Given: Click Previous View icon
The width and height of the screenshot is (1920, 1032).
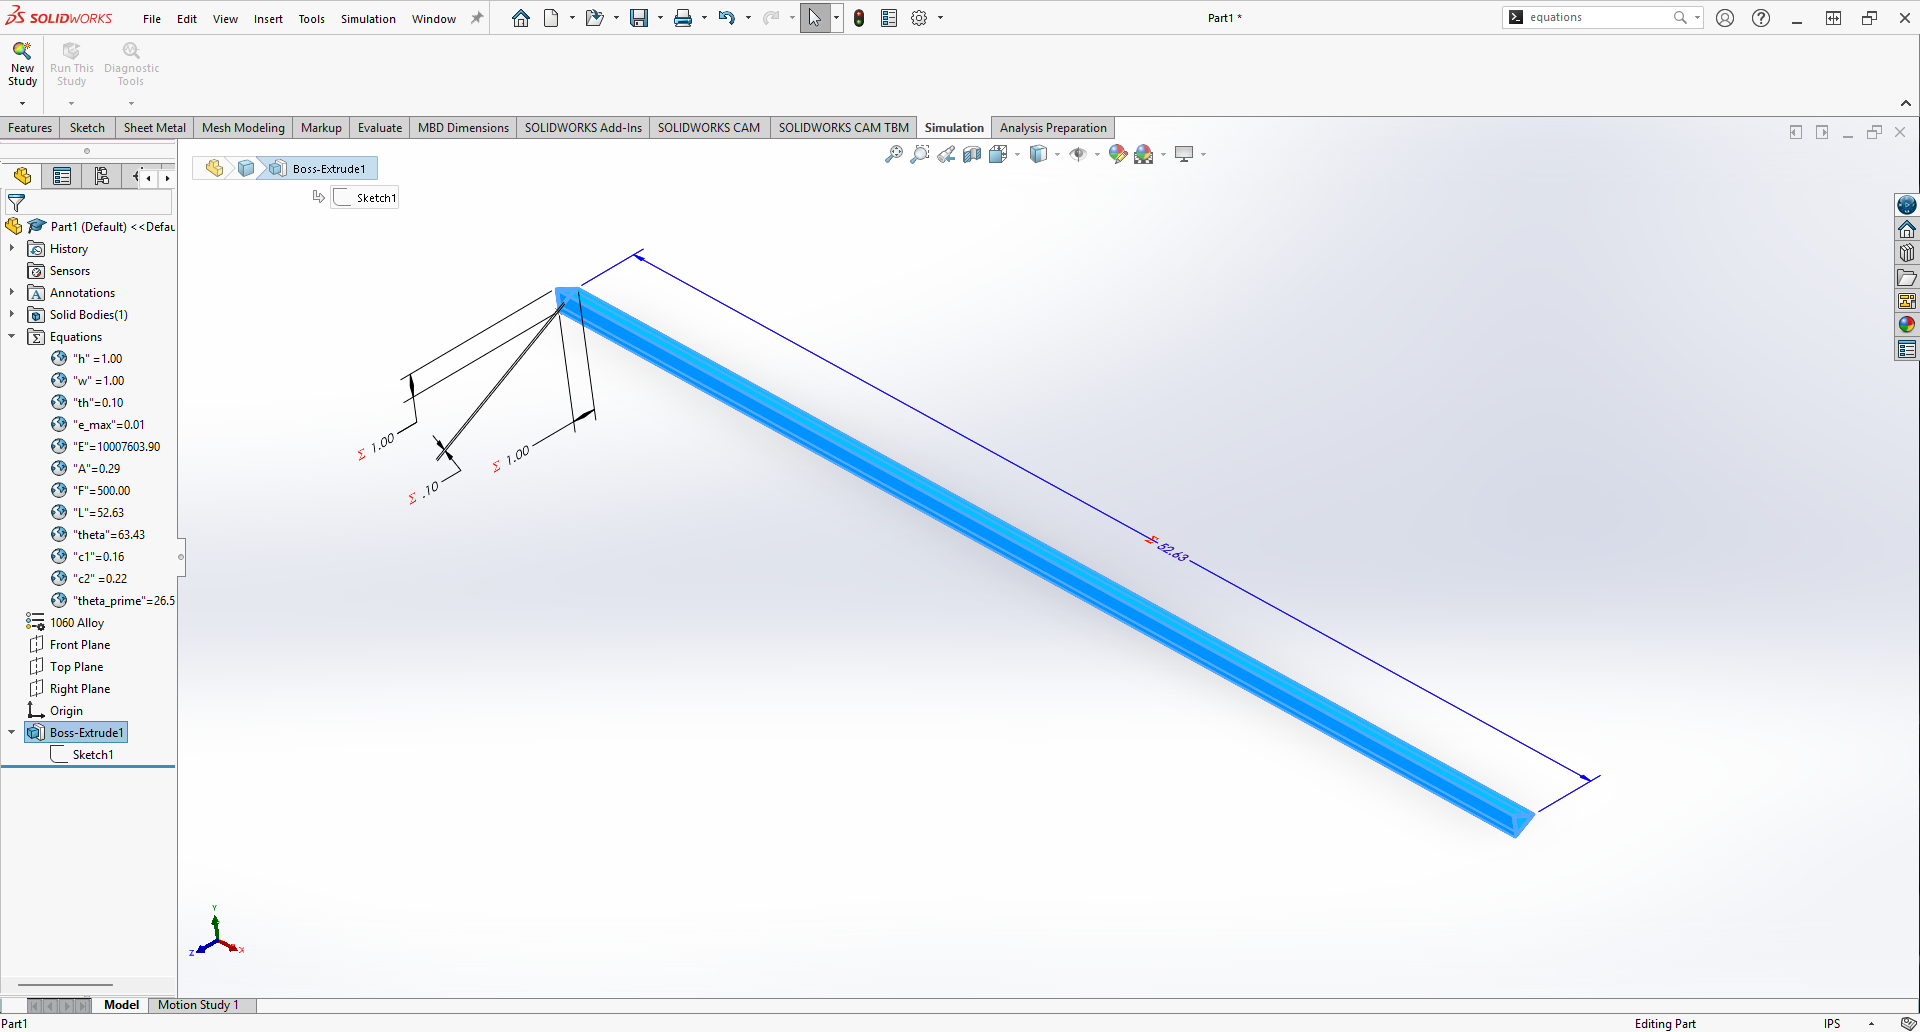Looking at the screenshot, I should (x=946, y=154).
